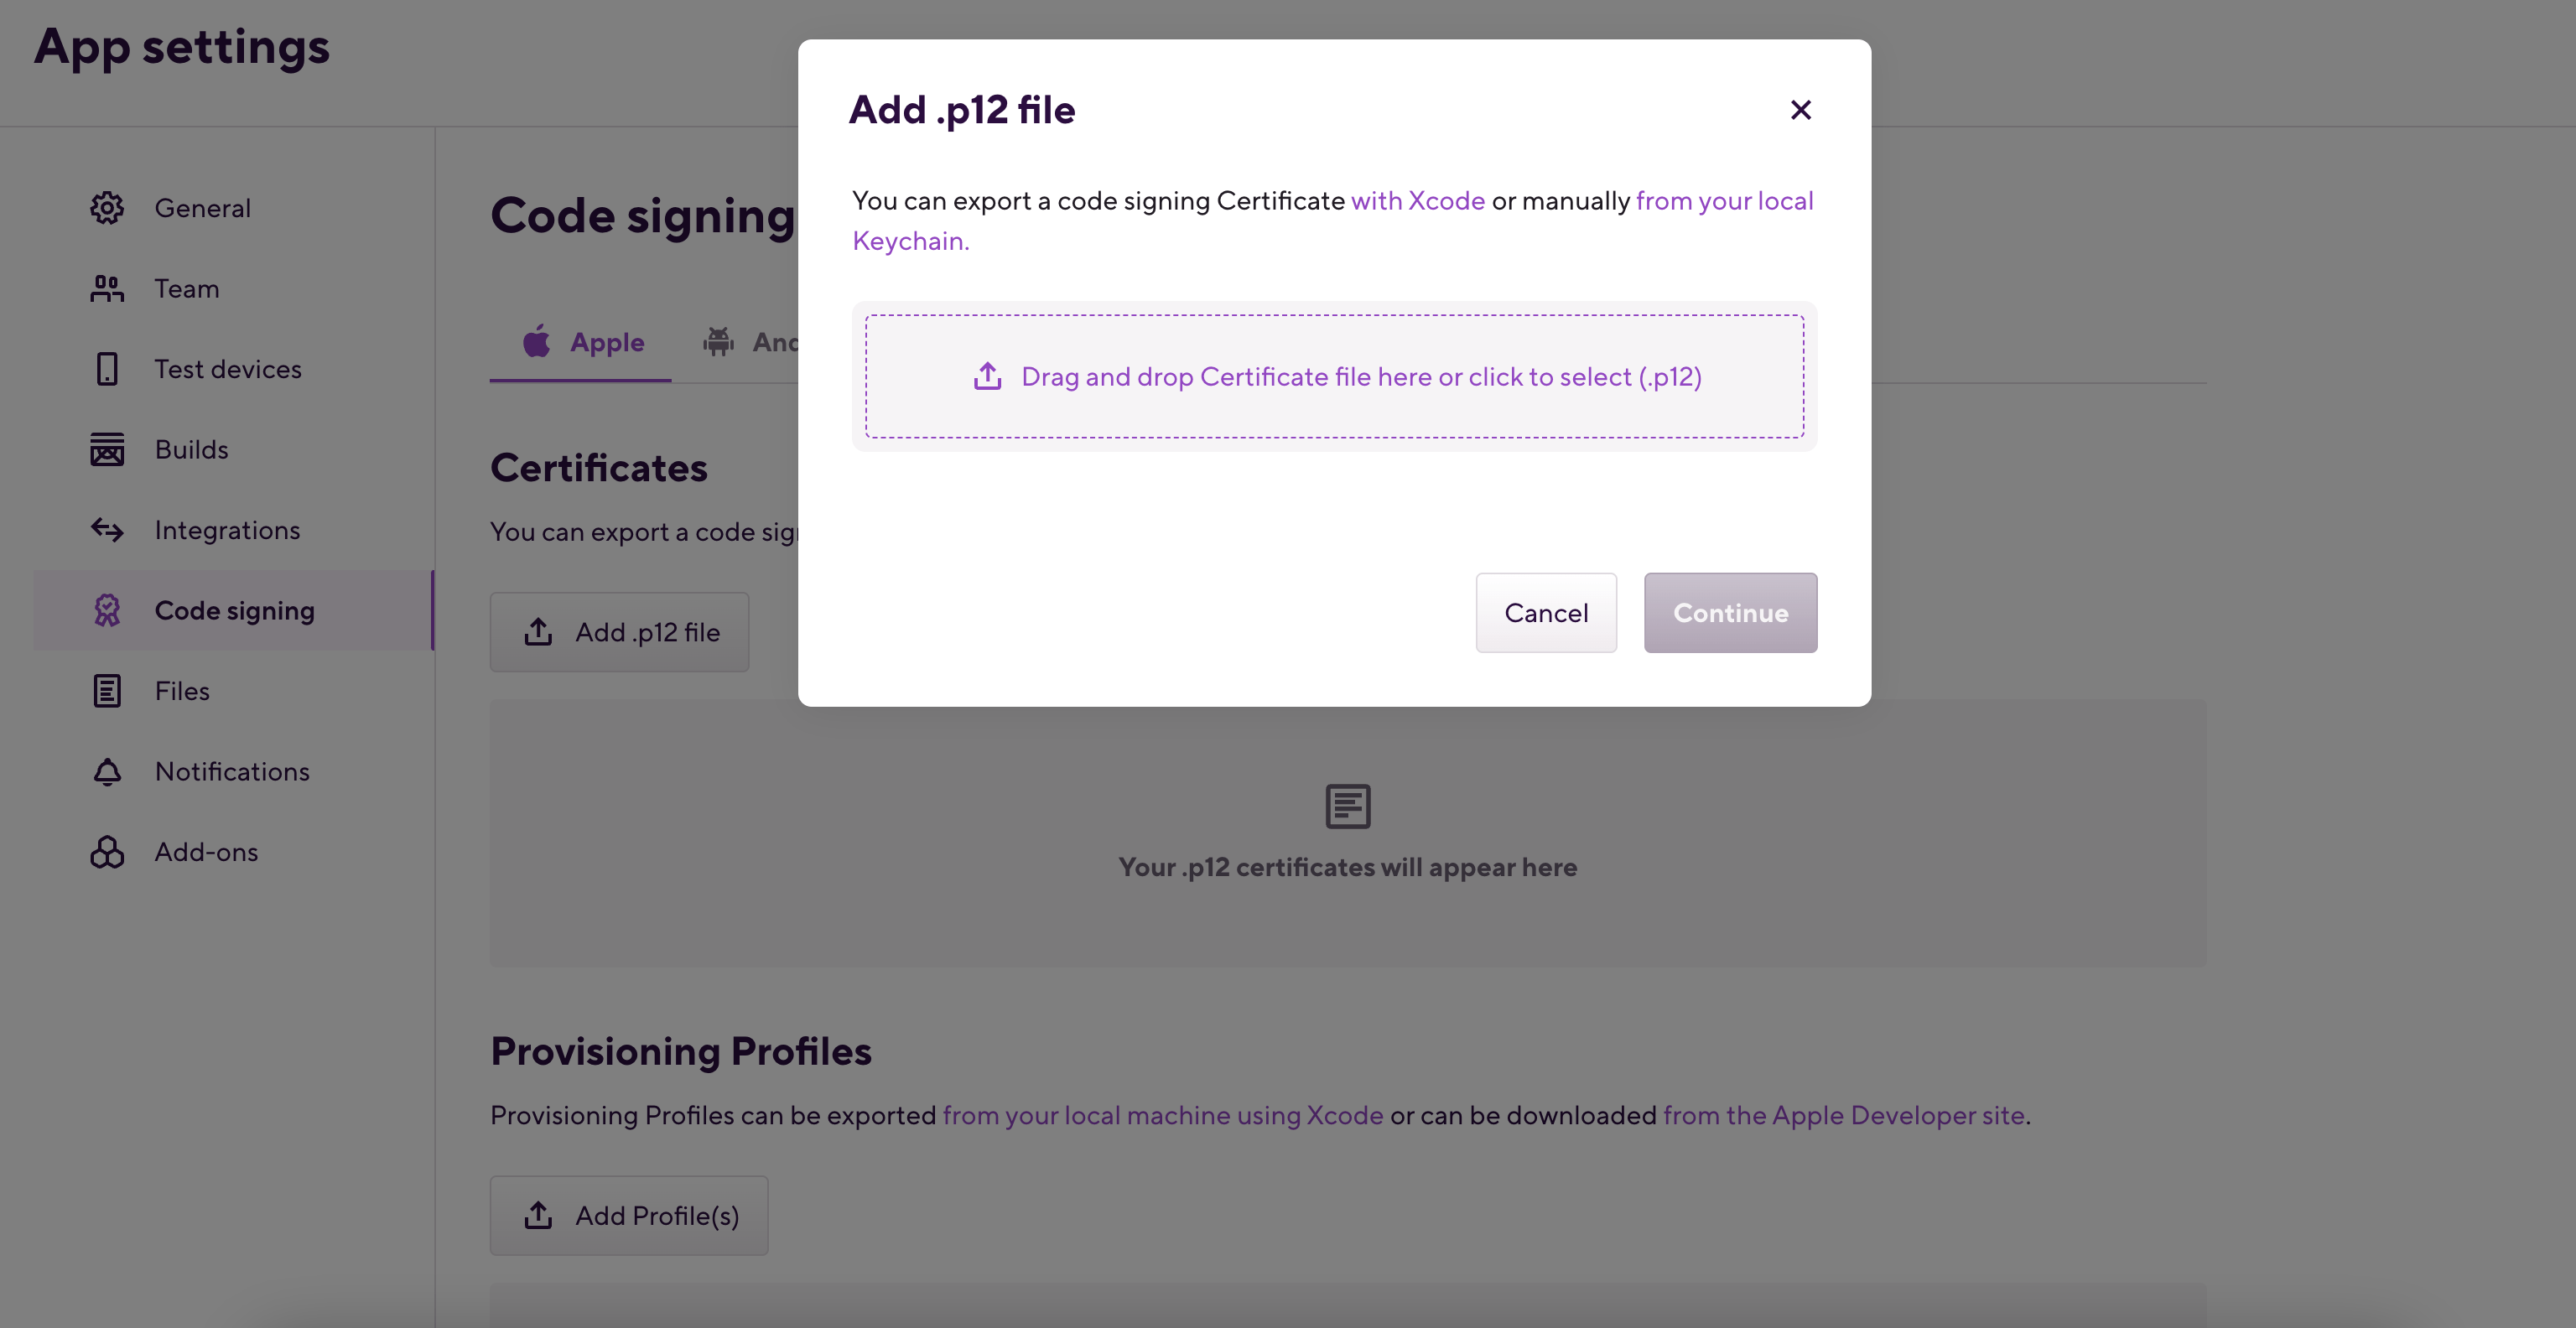Image resolution: width=2576 pixels, height=1328 pixels.
Task: Click the 'with Xcode' link
Action: point(1419,201)
